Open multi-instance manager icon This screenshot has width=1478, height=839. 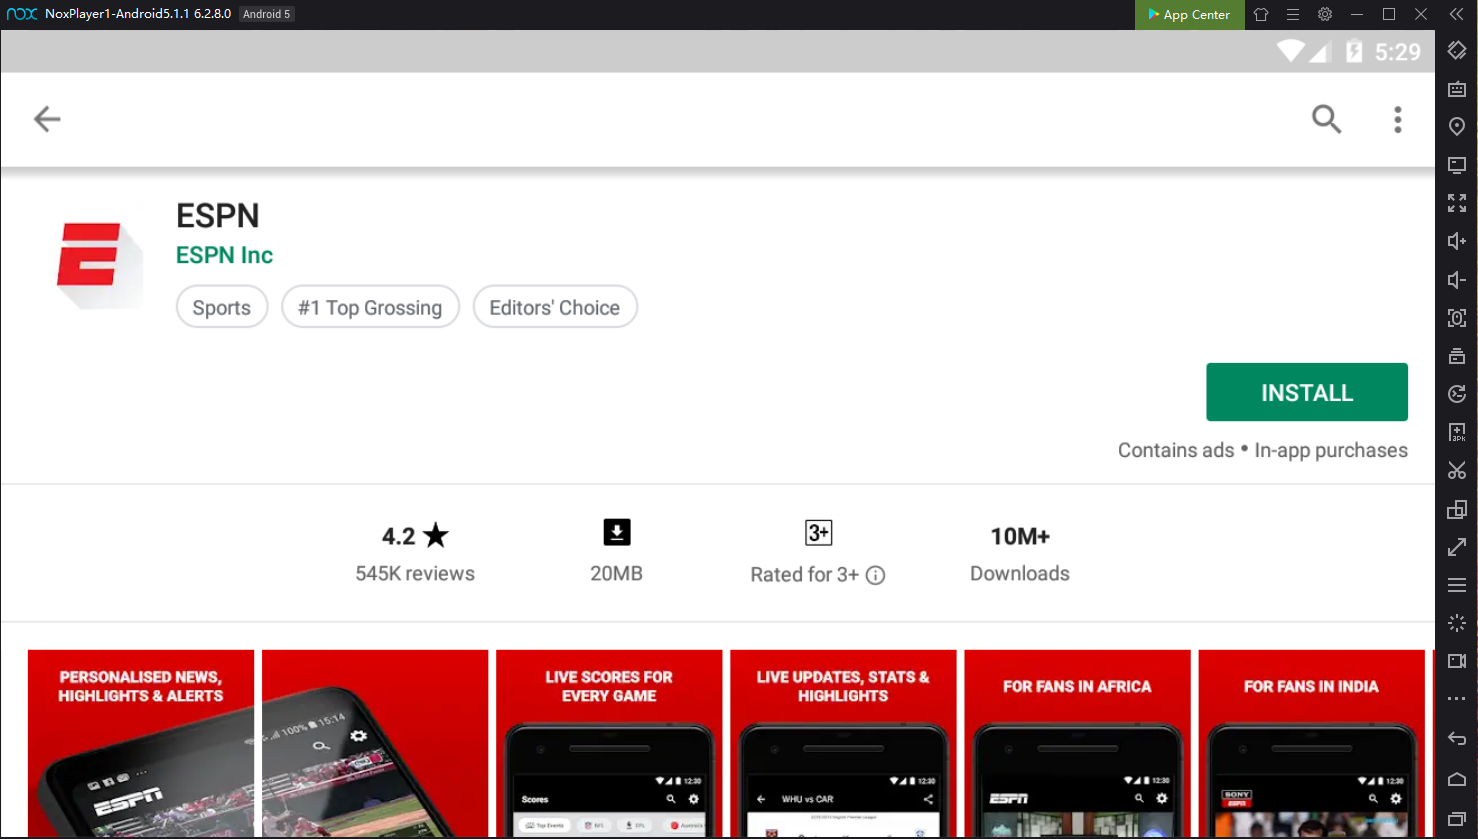point(1457,509)
